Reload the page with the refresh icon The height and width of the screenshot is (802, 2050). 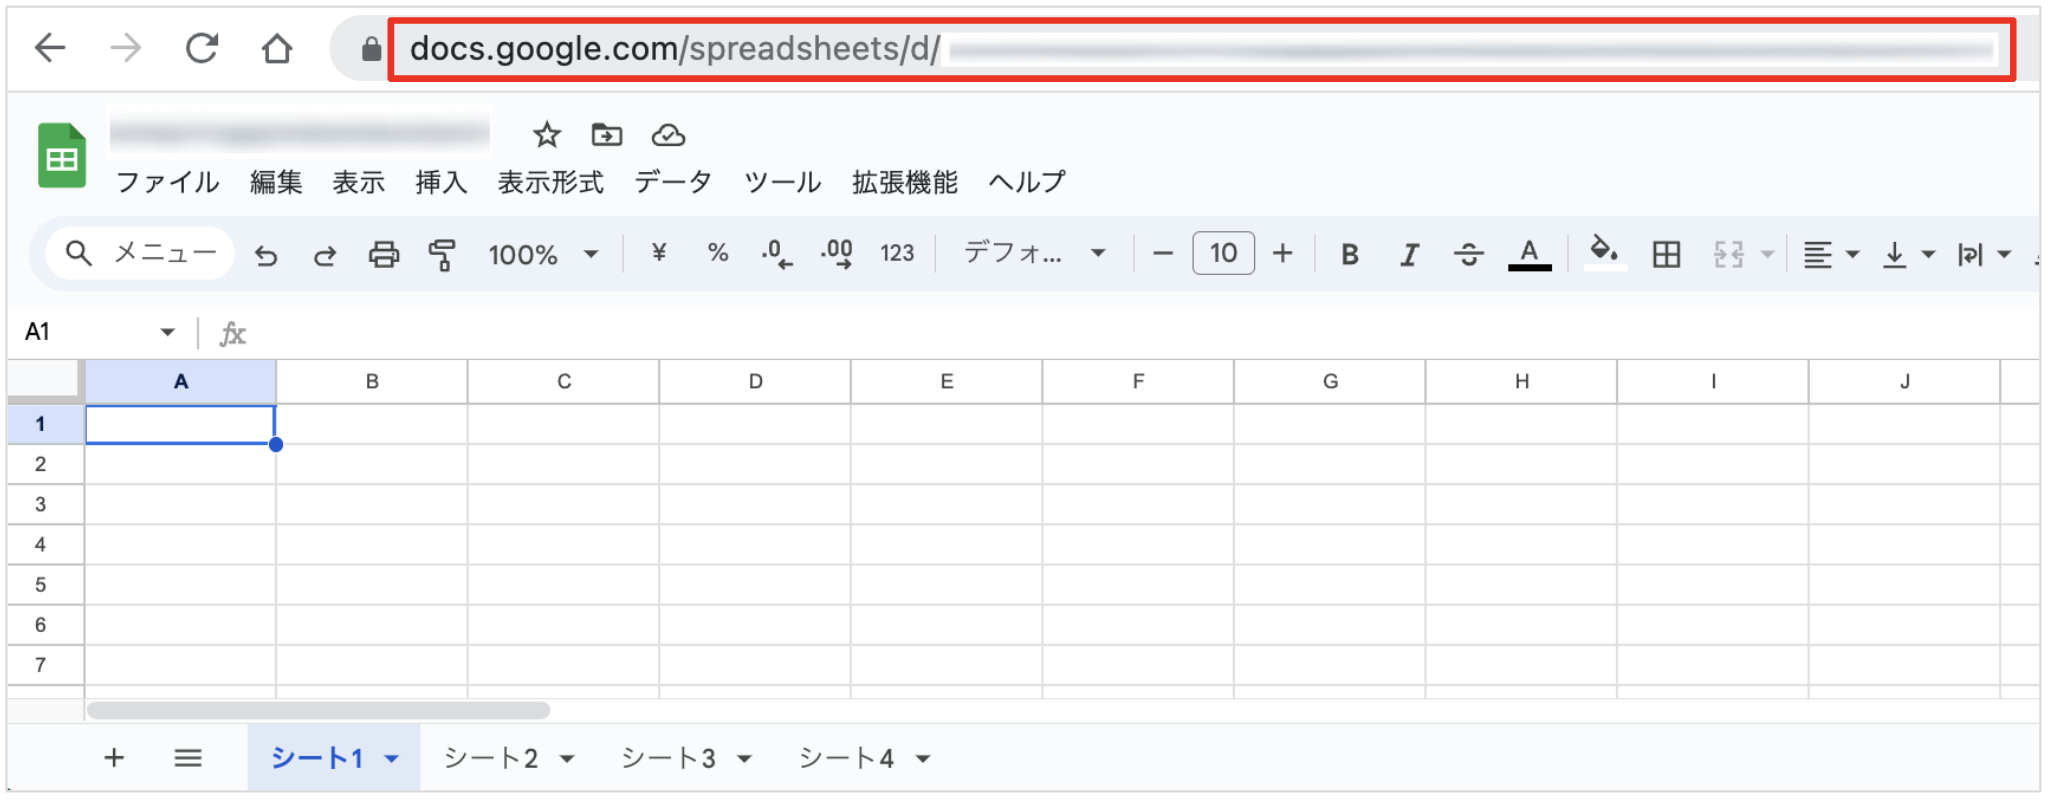[x=202, y=47]
